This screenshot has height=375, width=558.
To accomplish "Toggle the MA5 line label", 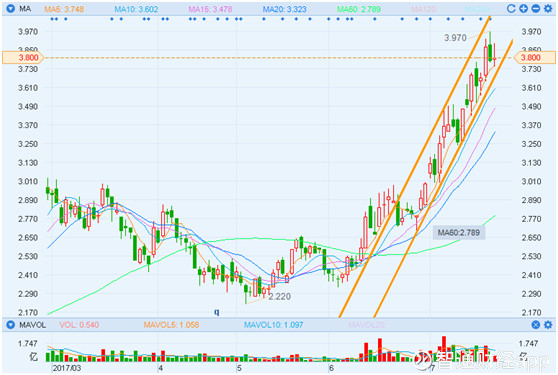I will pos(64,9).
